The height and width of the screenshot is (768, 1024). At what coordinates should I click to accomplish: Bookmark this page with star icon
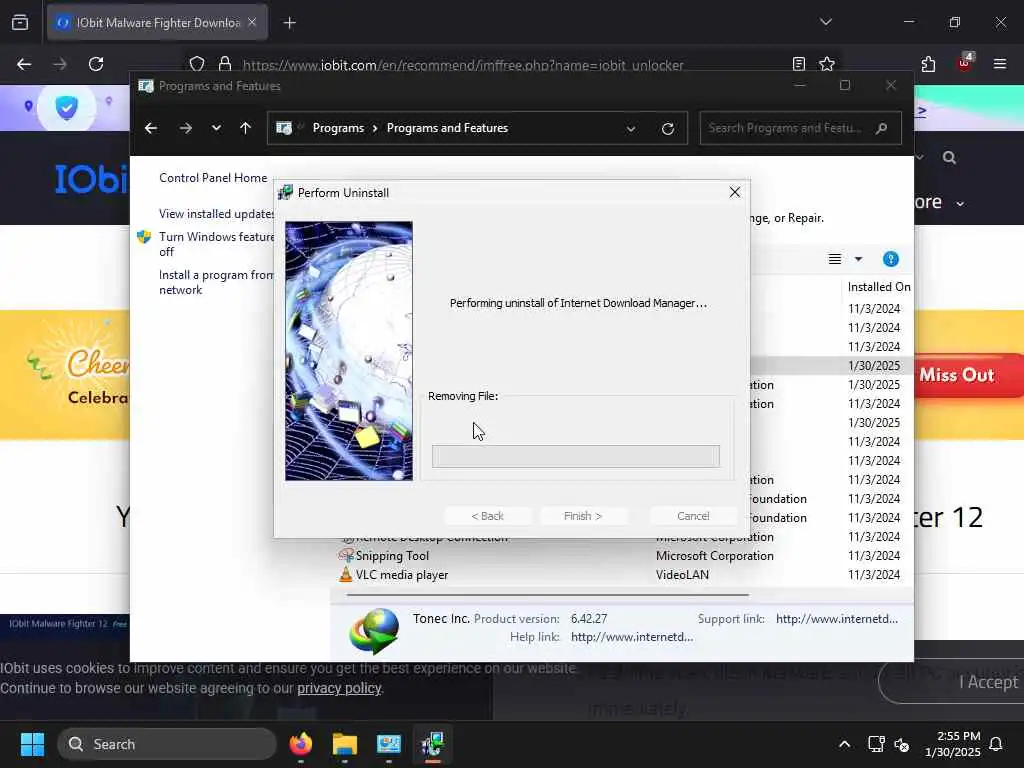coord(827,64)
